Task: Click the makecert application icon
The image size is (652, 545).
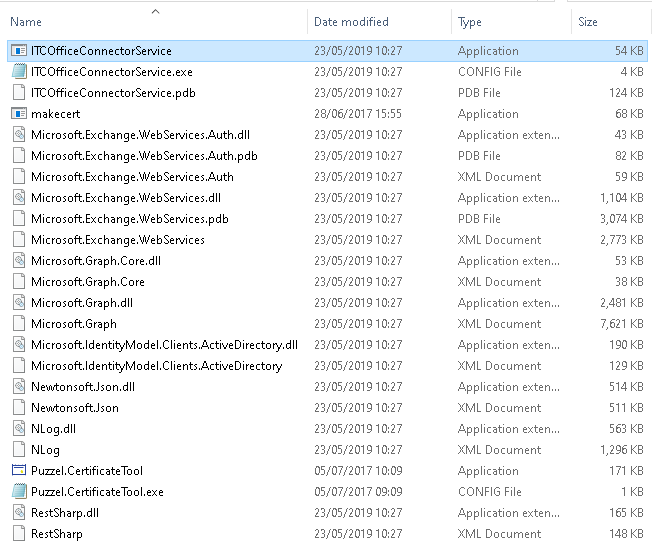Action: (x=19, y=114)
